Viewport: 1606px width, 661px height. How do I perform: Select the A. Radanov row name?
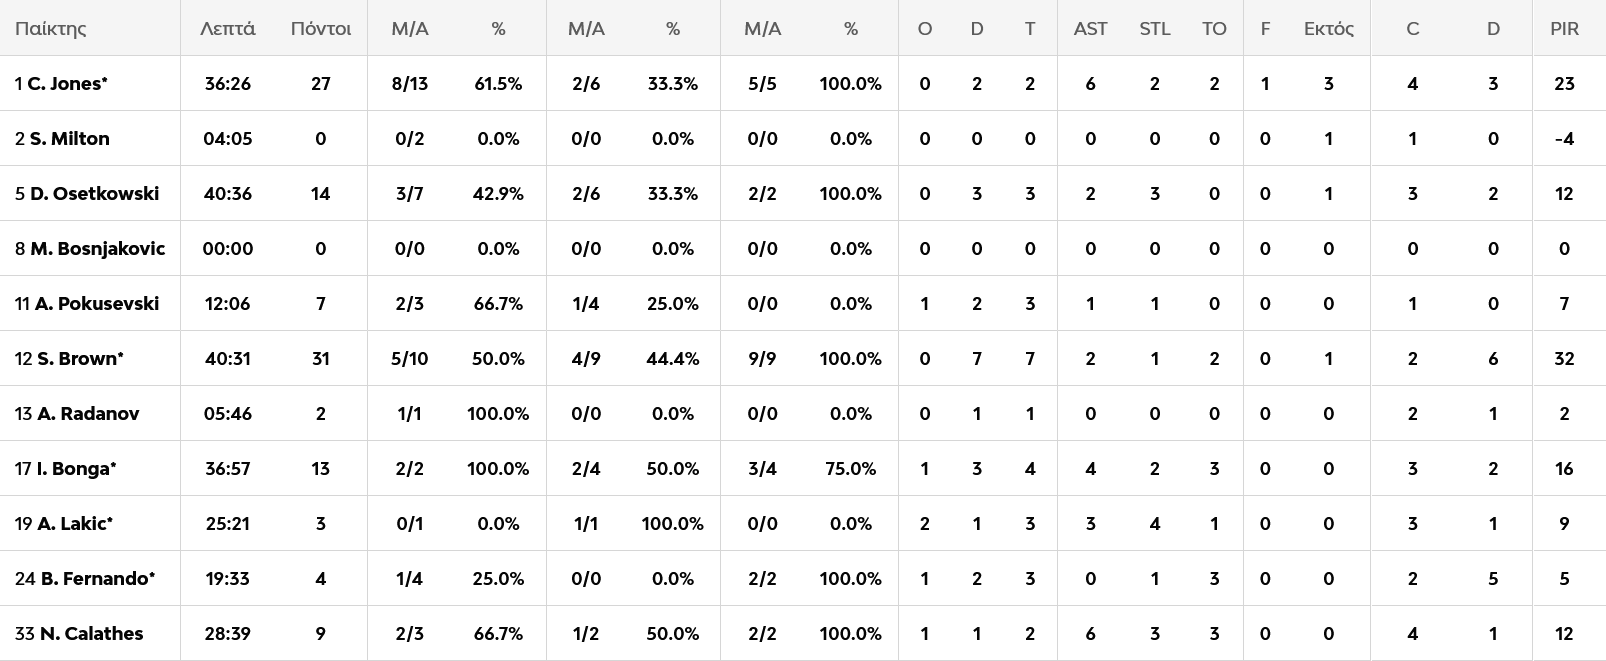(88, 414)
